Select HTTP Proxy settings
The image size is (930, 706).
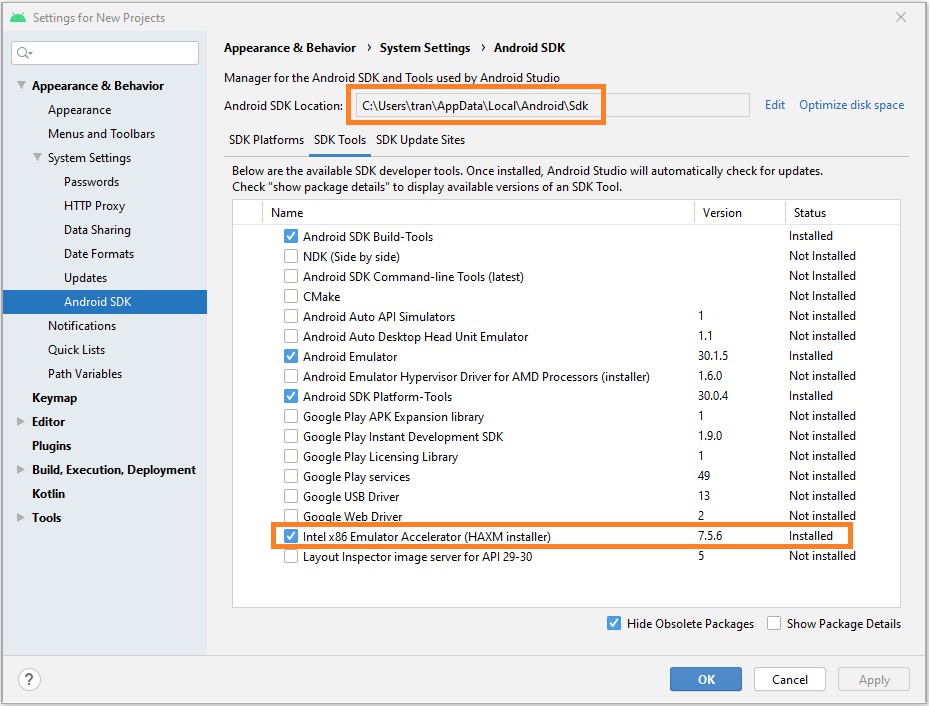tap(94, 206)
